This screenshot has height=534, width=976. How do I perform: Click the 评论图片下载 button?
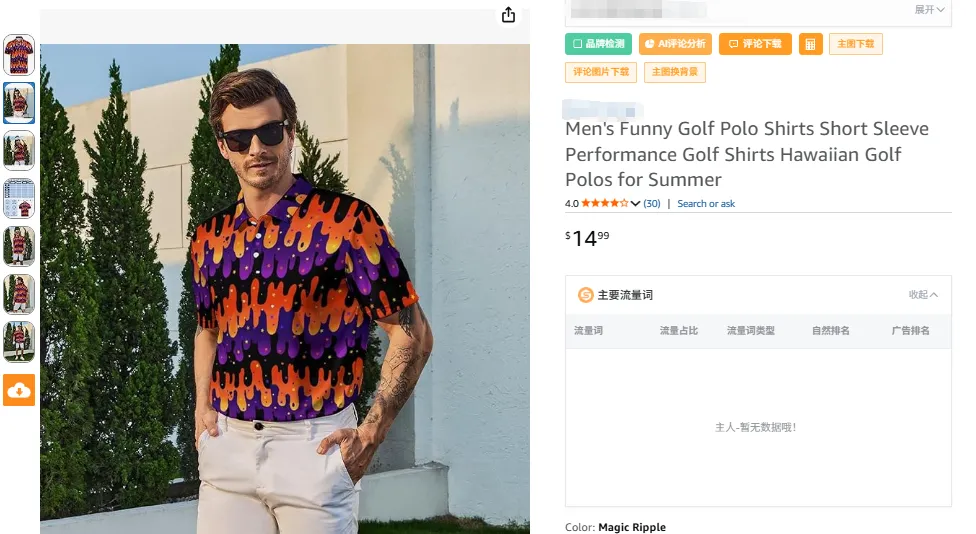tap(601, 72)
